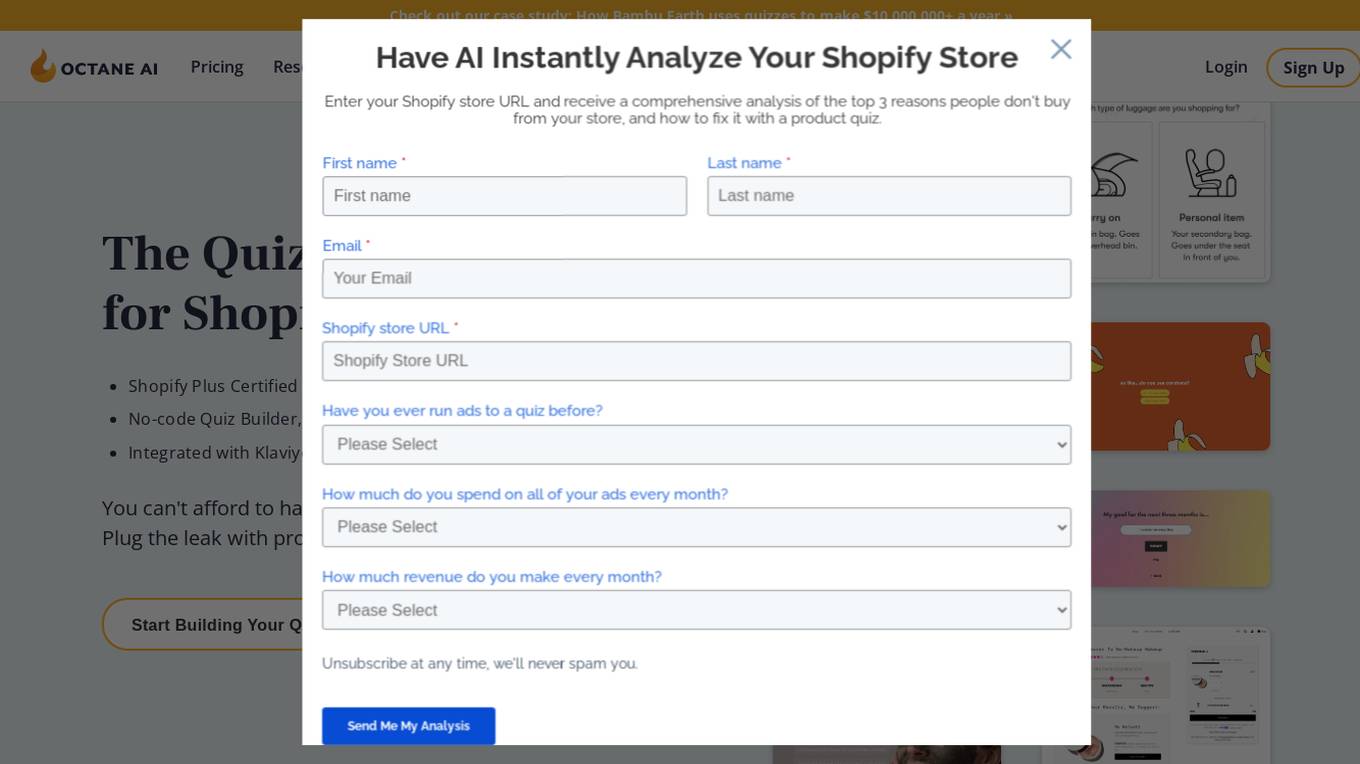Click the 'No-code Quiz Builder' bullet text
This screenshot has height=764, width=1360.
click(x=214, y=419)
